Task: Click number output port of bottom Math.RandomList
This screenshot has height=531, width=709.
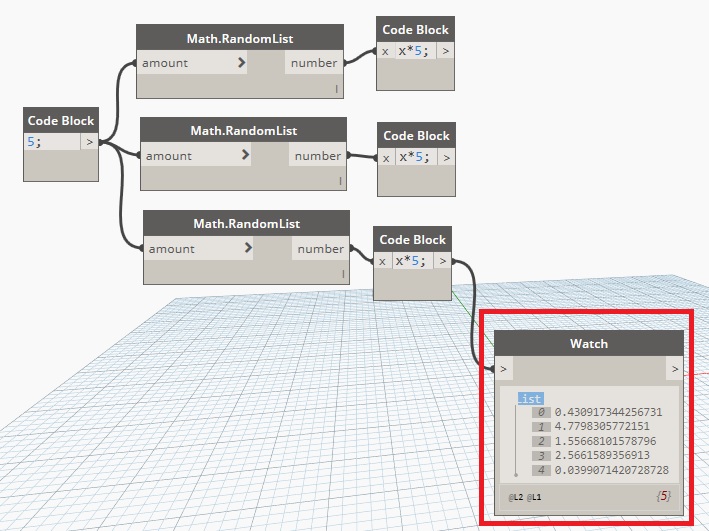Action: click(x=320, y=249)
